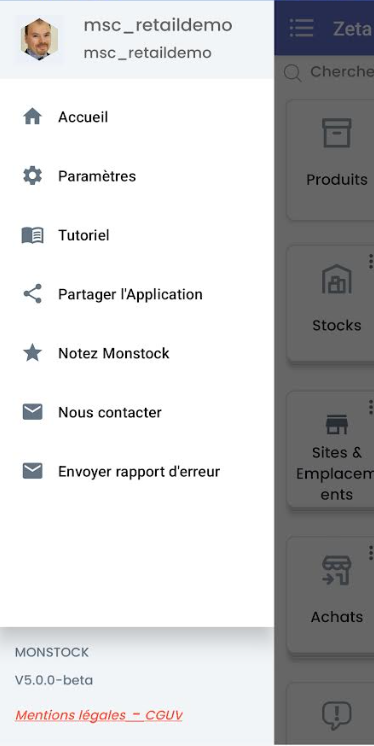The height and width of the screenshot is (746, 374).
Task: Tap the user profile avatar photo
Action: coord(39,39)
